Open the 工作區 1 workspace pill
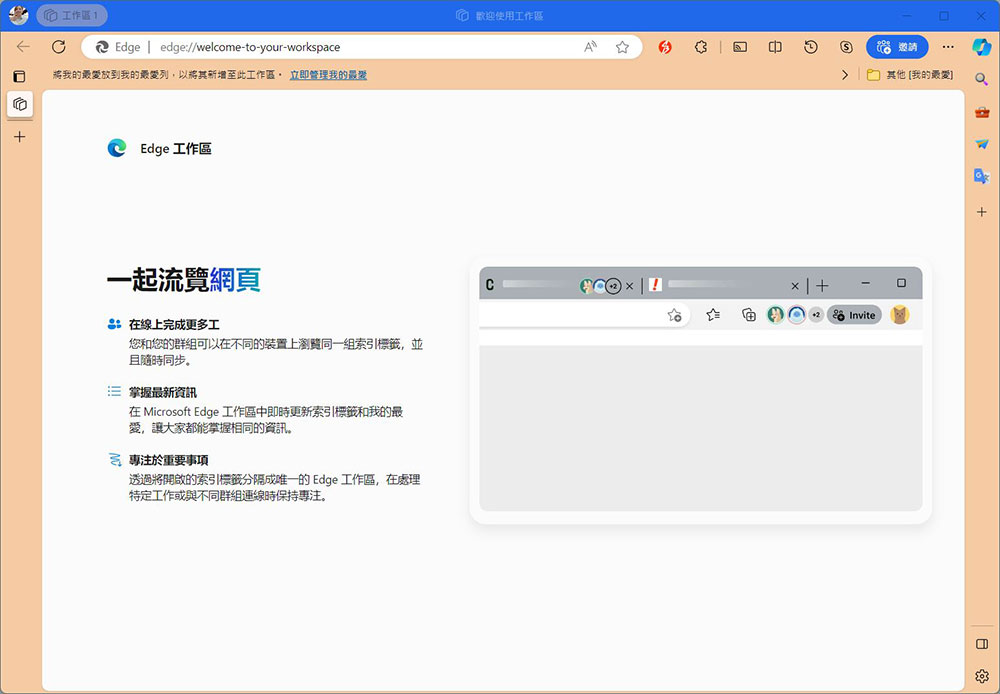The image size is (1000, 694). [71, 15]
